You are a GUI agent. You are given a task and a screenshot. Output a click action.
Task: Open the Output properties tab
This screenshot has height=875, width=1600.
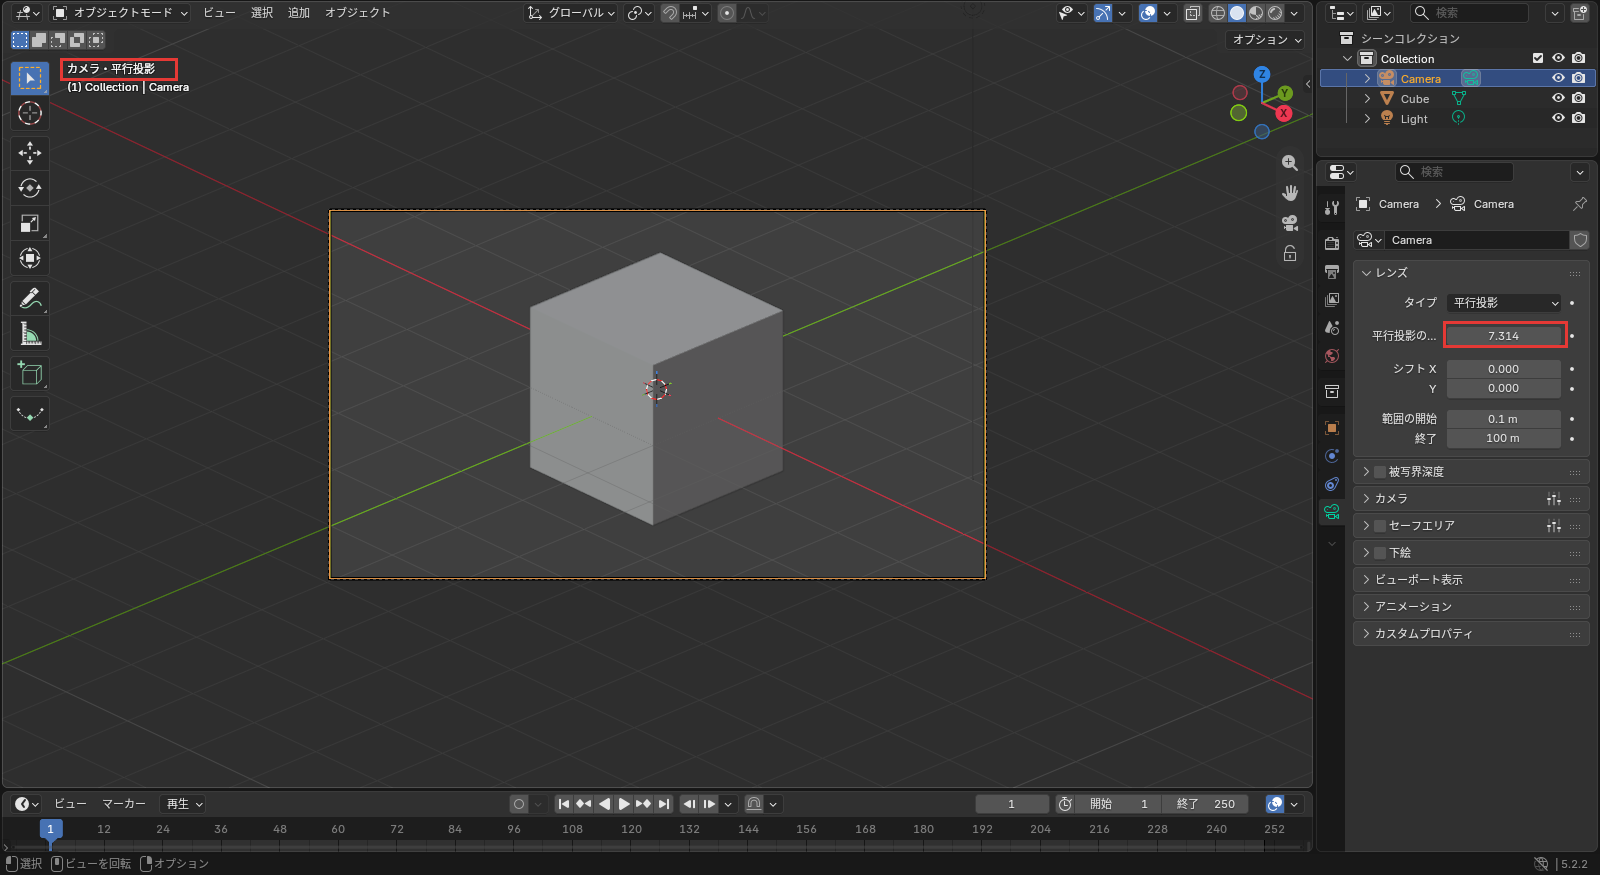click(x=1332, y=271)
